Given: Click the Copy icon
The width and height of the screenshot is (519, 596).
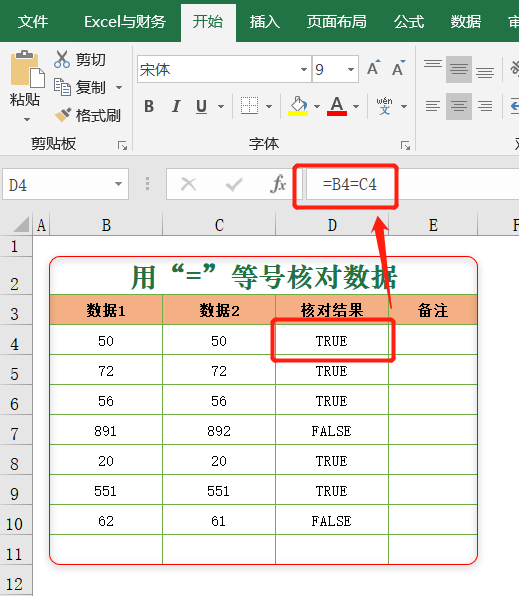Looking at the screenshot, I should click(x=62, y=87).
